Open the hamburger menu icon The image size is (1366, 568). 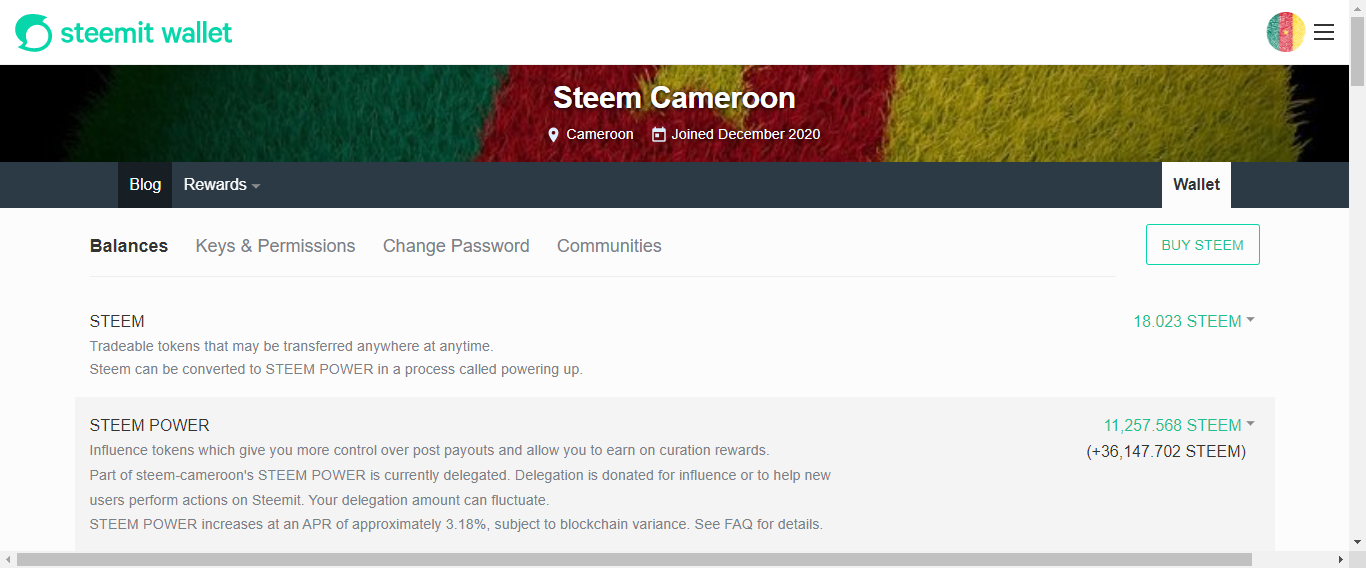[1324, 32]
